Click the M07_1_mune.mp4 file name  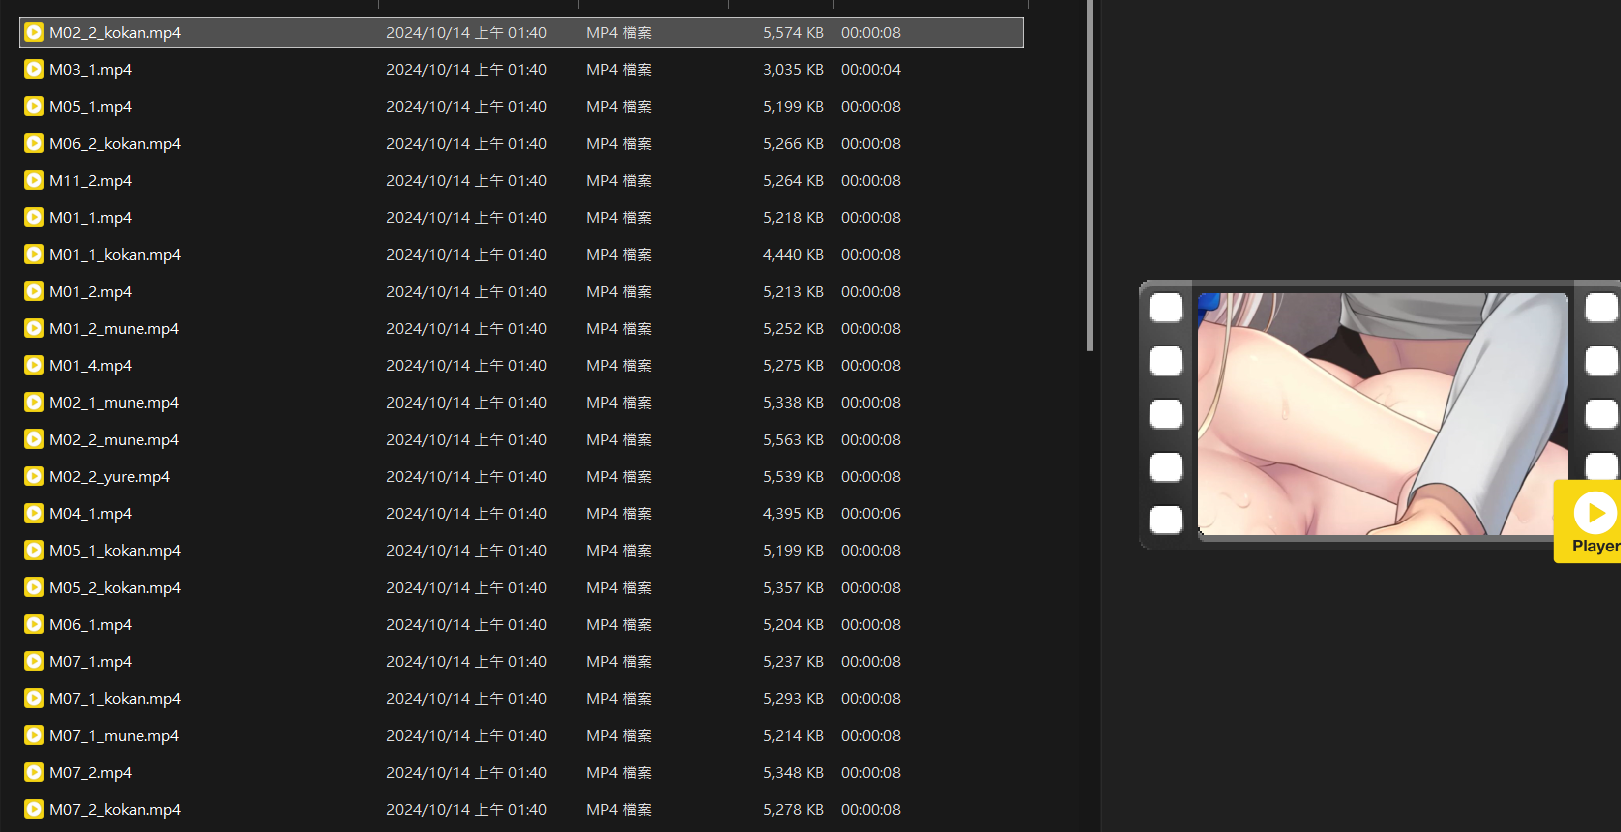coord(114,736)
